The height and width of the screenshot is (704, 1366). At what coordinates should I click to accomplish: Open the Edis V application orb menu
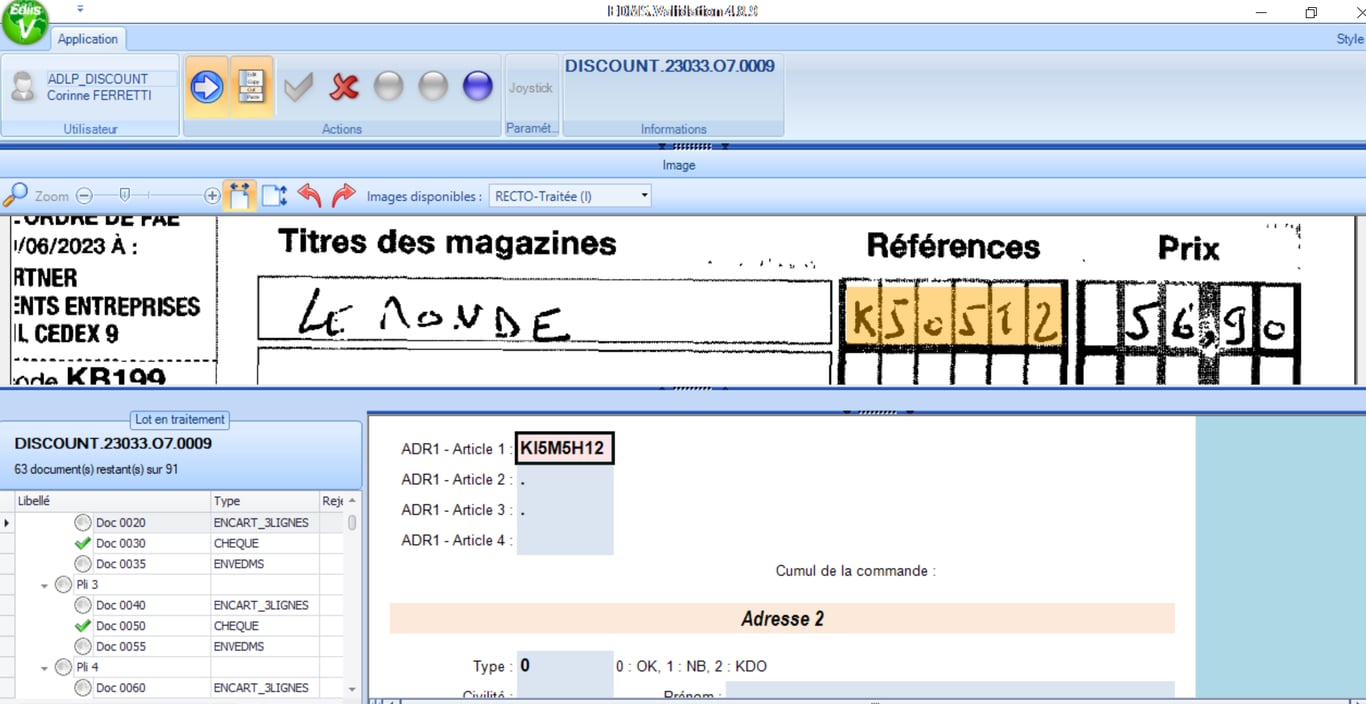[x=25, y=22]
